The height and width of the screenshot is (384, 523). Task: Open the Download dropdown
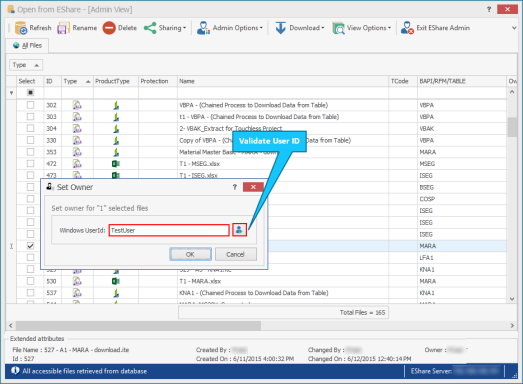tap(323, 28)
